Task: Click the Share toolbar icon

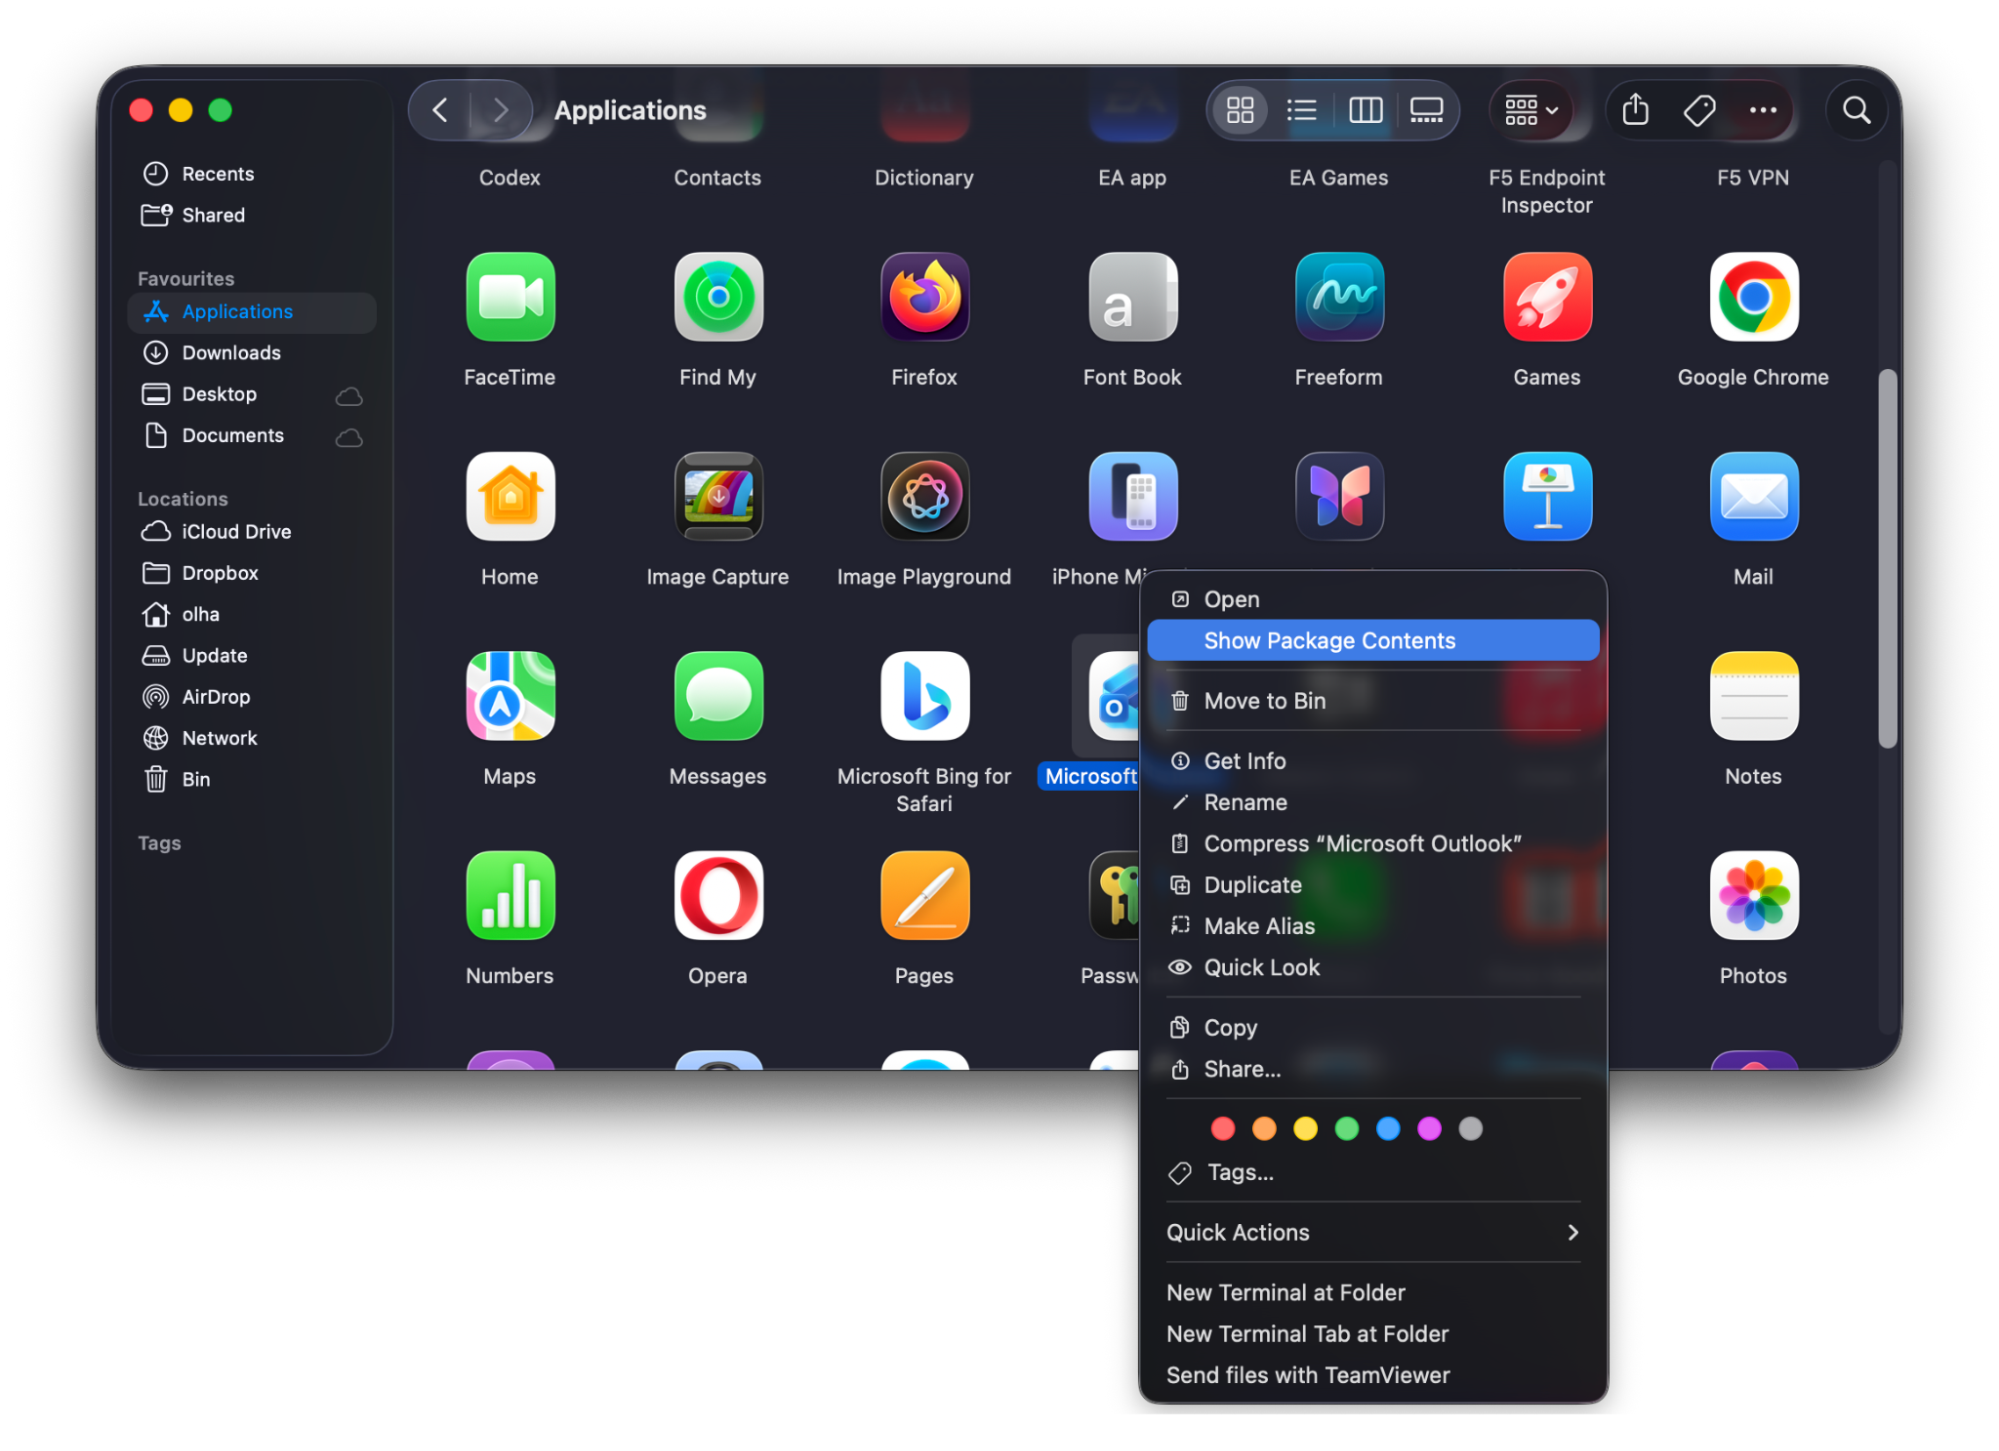Action: [1635, 110]
